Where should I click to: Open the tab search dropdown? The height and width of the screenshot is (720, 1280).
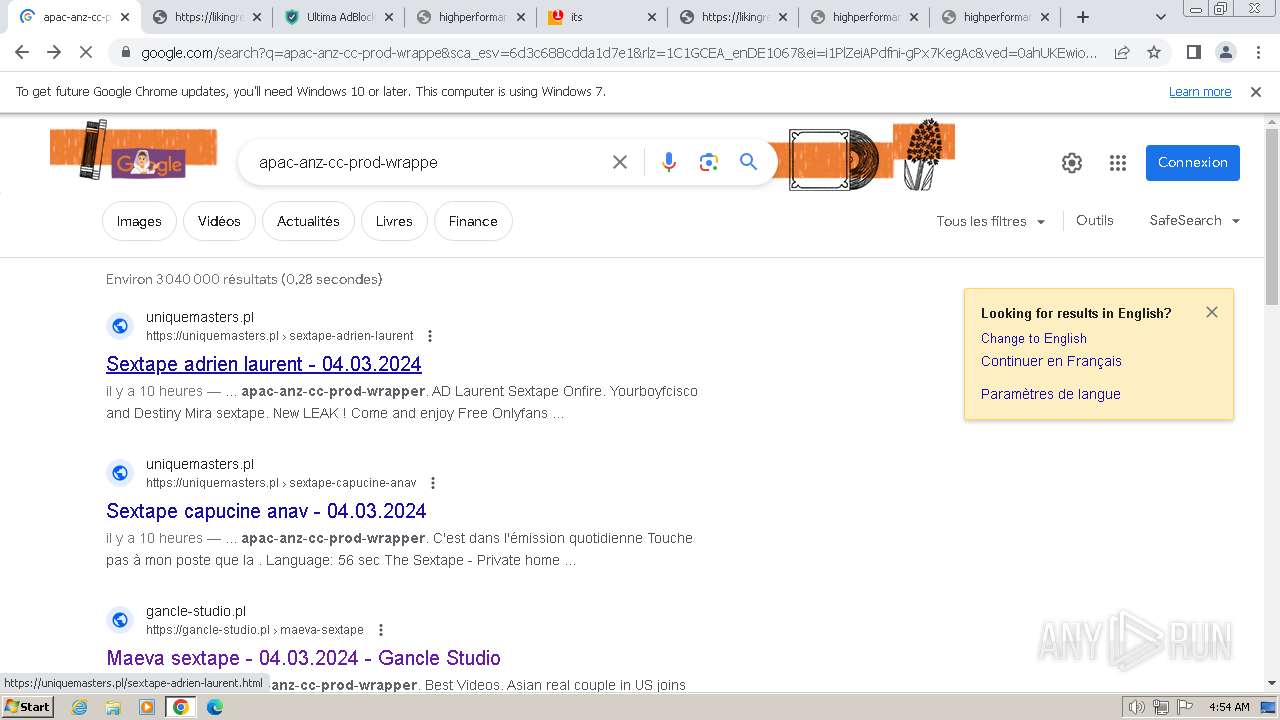point(1160,17)
